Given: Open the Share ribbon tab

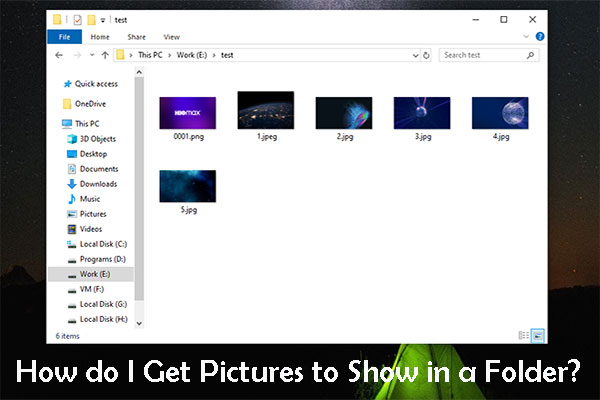Looking at the screenshot, I should coord(137,37).
